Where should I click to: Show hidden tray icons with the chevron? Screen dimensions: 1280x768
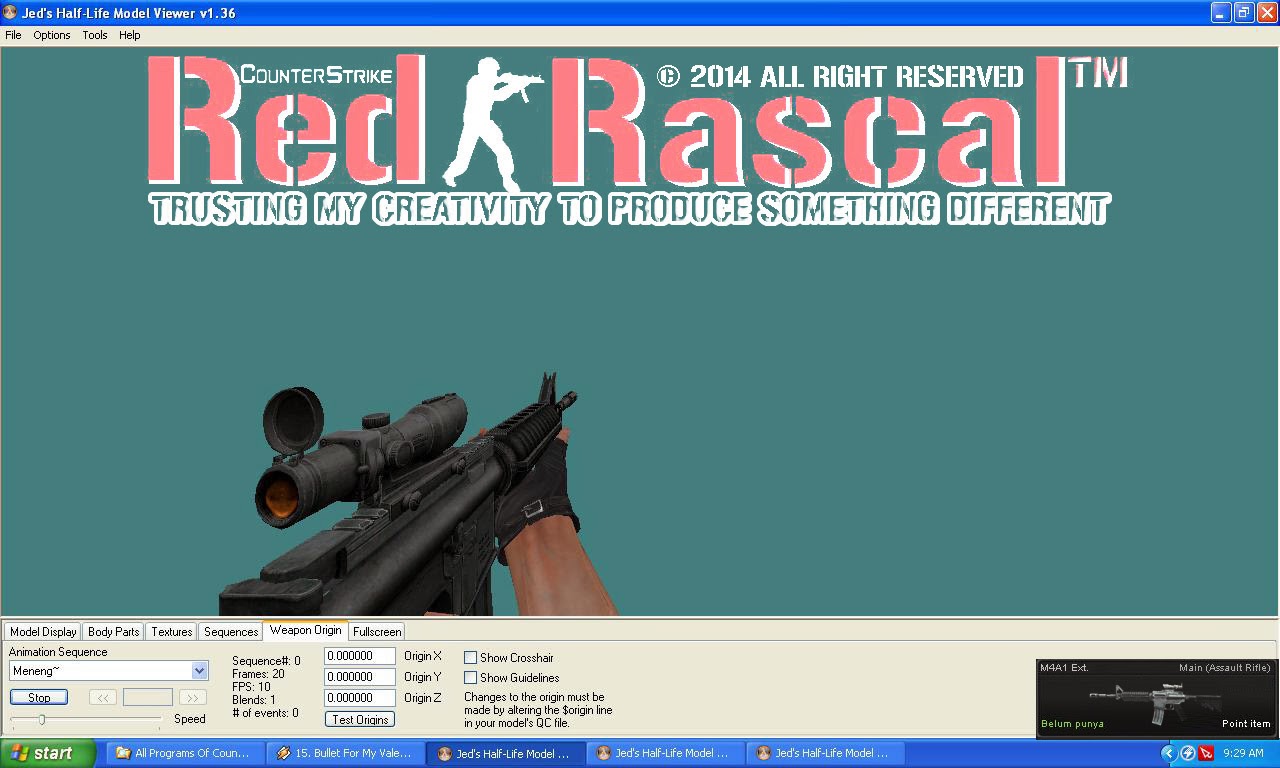tap(1168, 753)
